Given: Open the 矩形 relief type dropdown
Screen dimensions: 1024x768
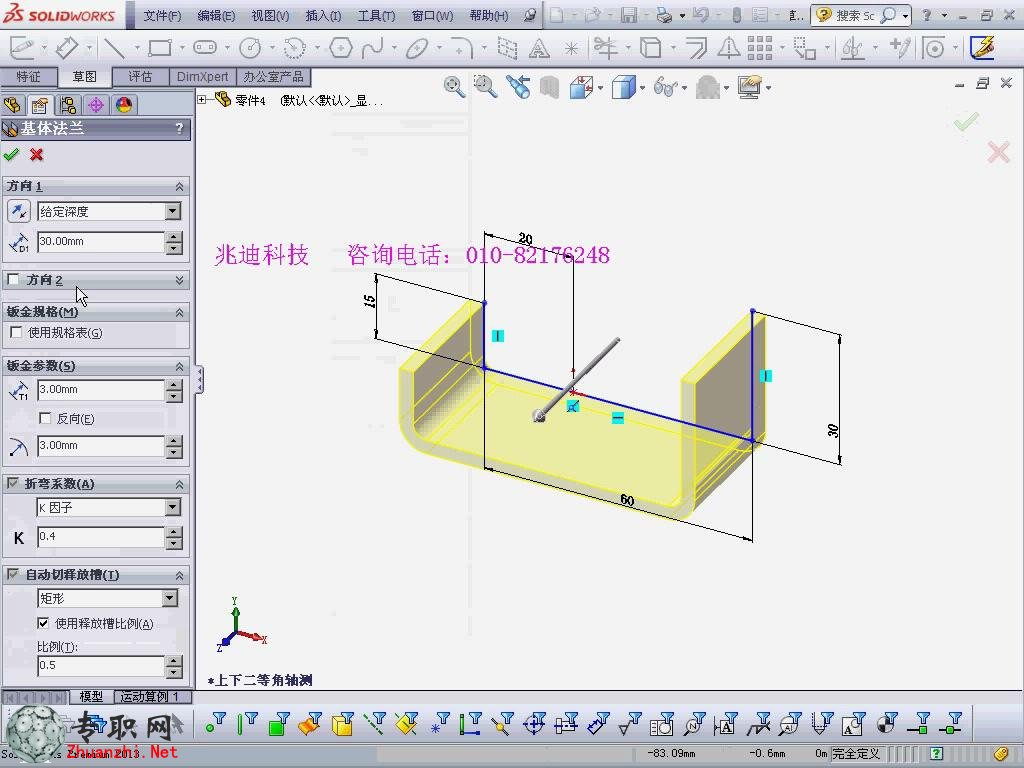Looking at the screenshot, I should (x=170, y=598).
